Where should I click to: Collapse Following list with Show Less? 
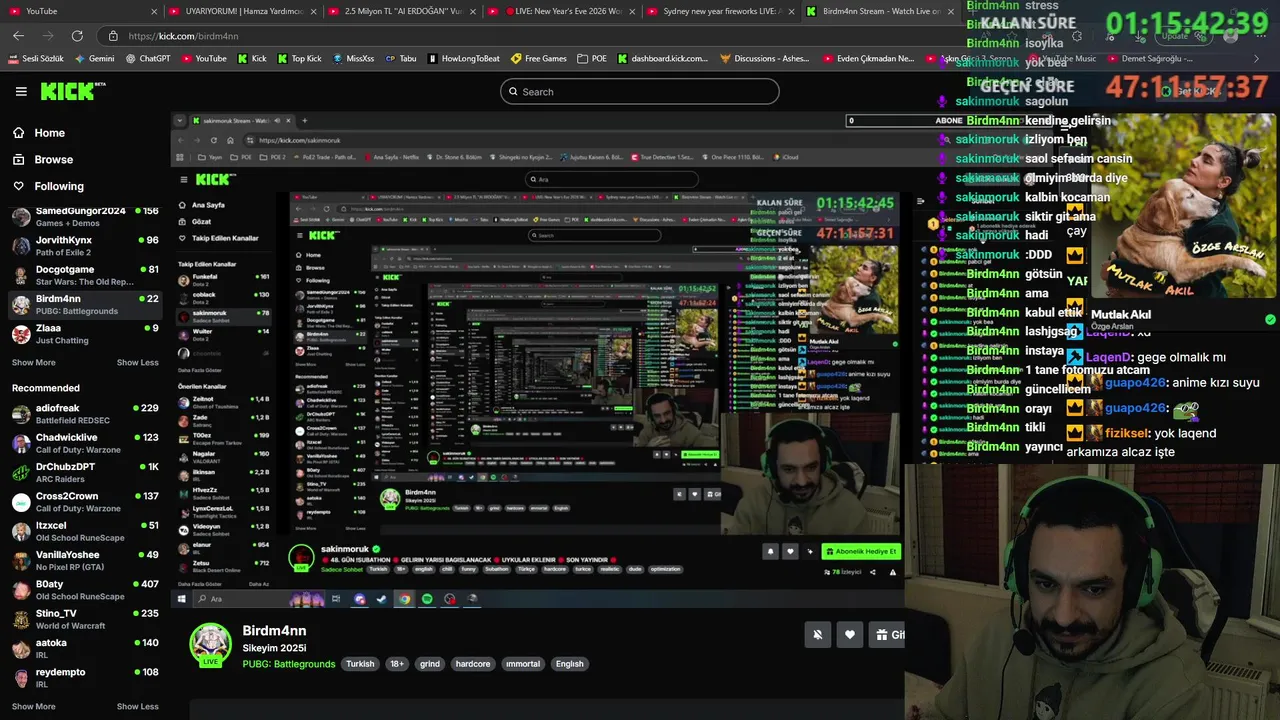[137, 362]
